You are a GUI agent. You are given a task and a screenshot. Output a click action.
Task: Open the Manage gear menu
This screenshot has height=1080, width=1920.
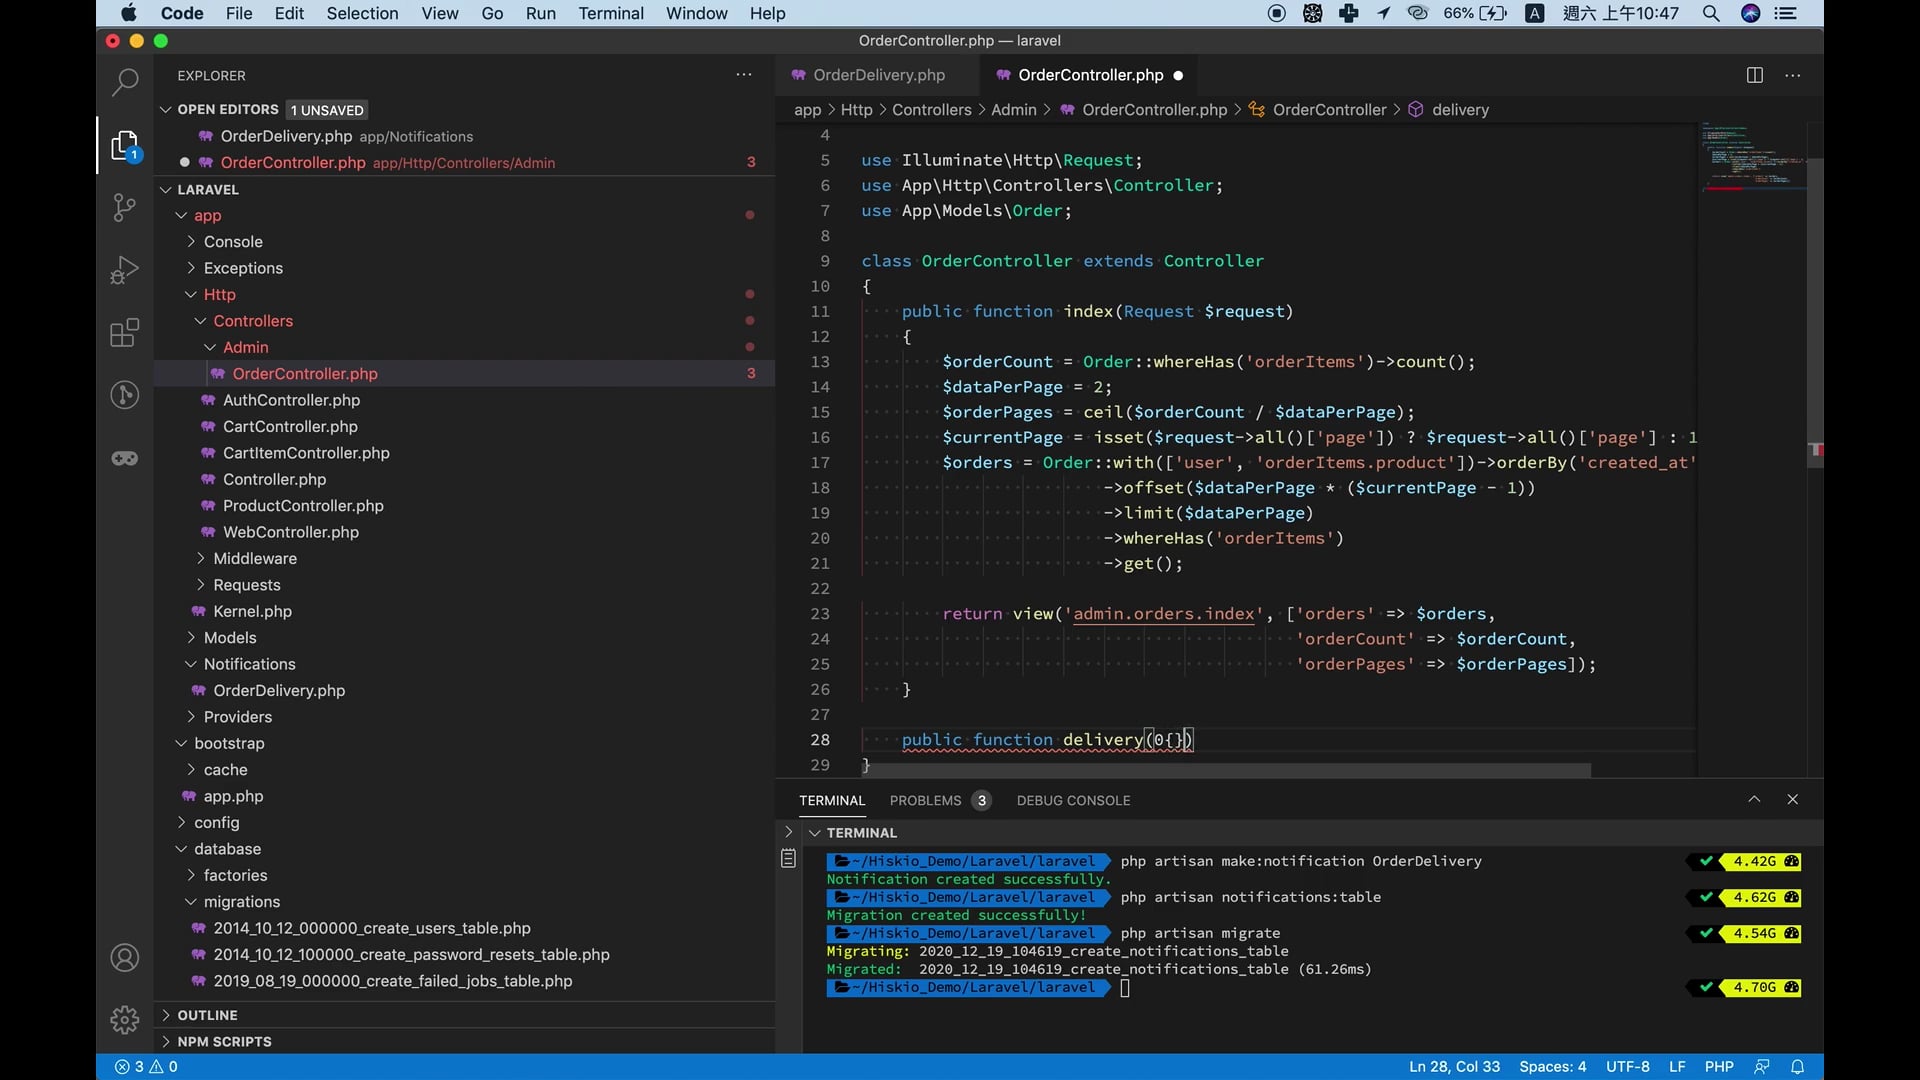coord(124,1019)
